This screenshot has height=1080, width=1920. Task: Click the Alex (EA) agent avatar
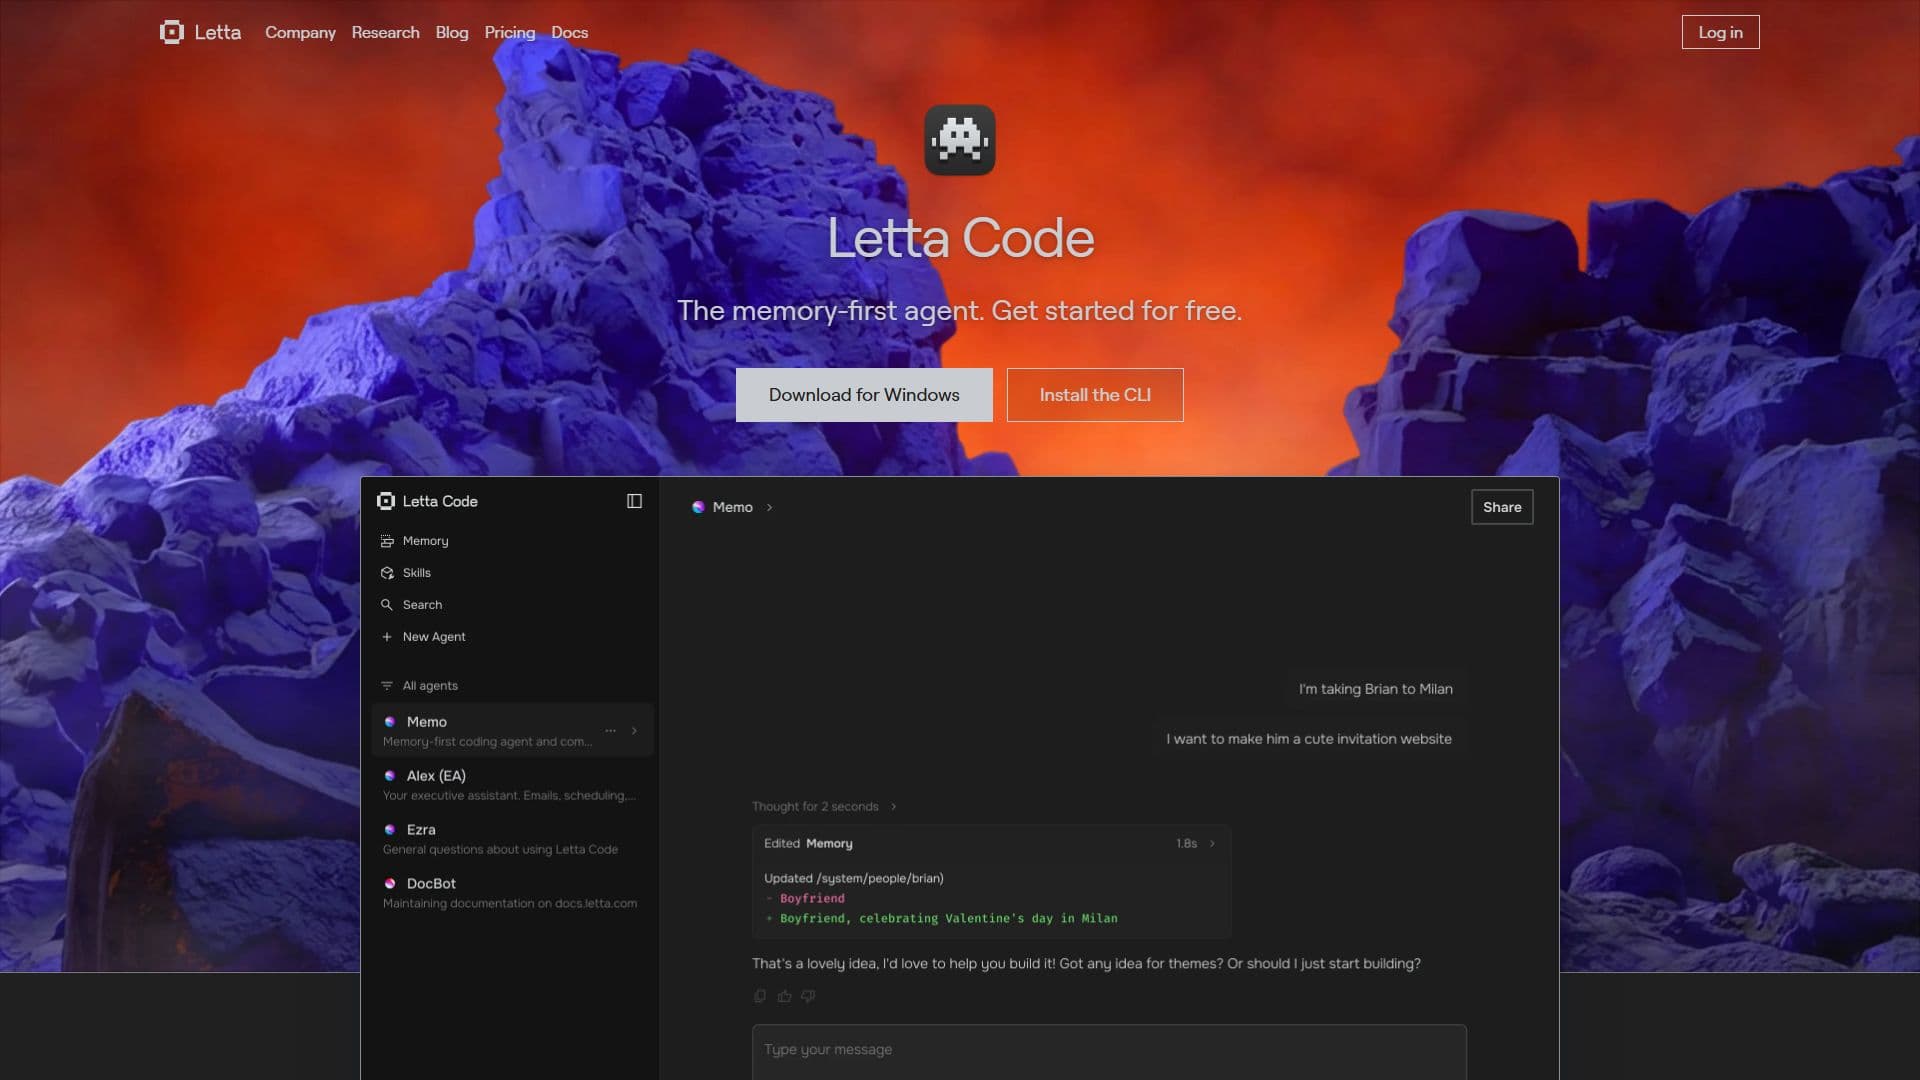390,776
